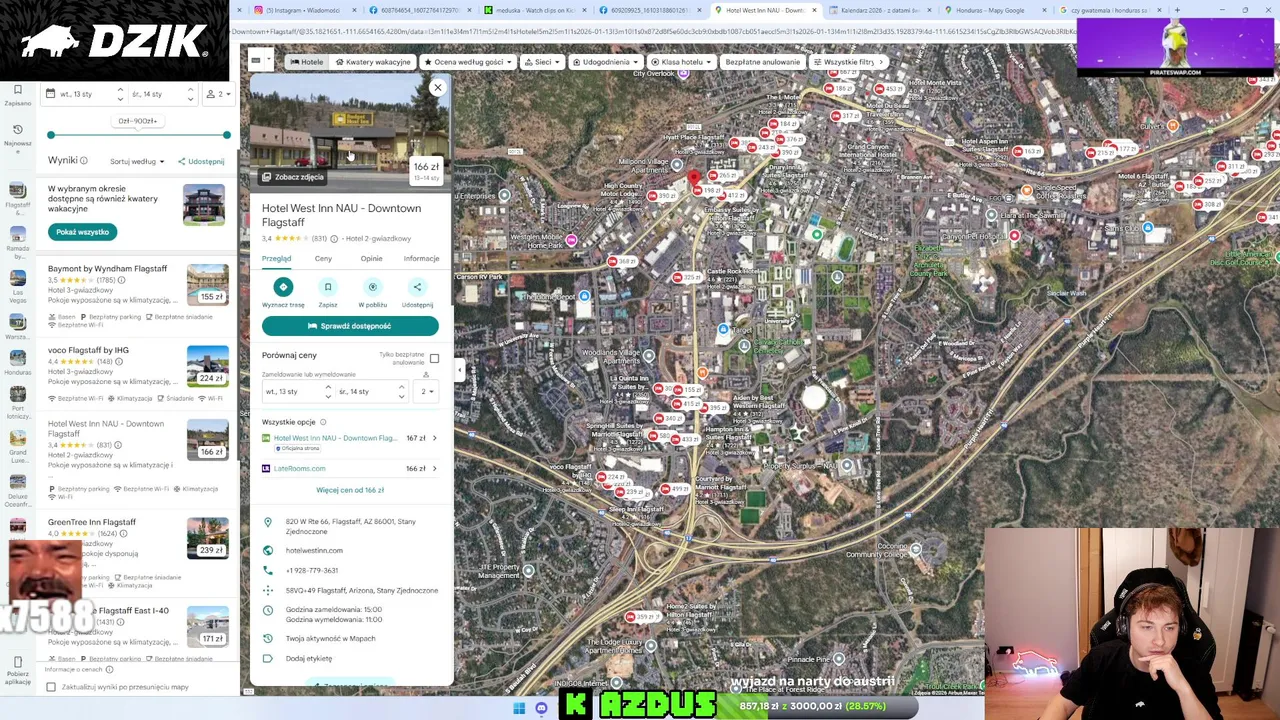The image size is (1280, 720).
Task: Switch to Honduras – Mapy Google browser tab
Action: point(990,10)
